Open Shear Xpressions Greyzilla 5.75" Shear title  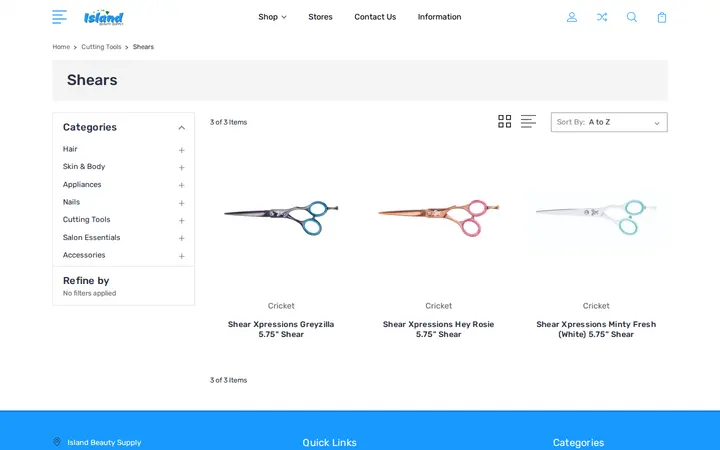coord(281,329)
